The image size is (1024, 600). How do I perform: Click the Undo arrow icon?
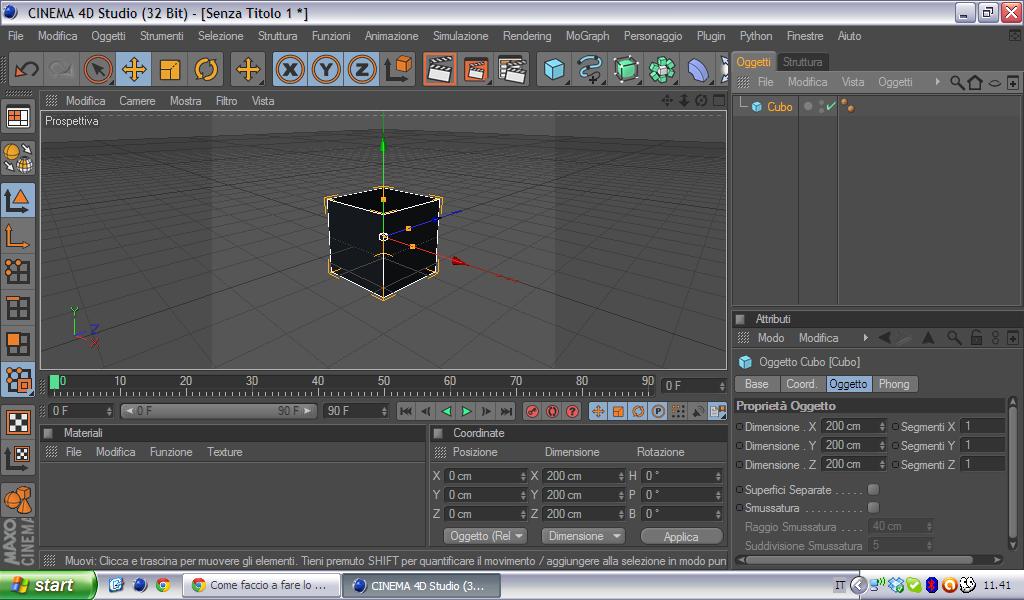click(25, 69)
